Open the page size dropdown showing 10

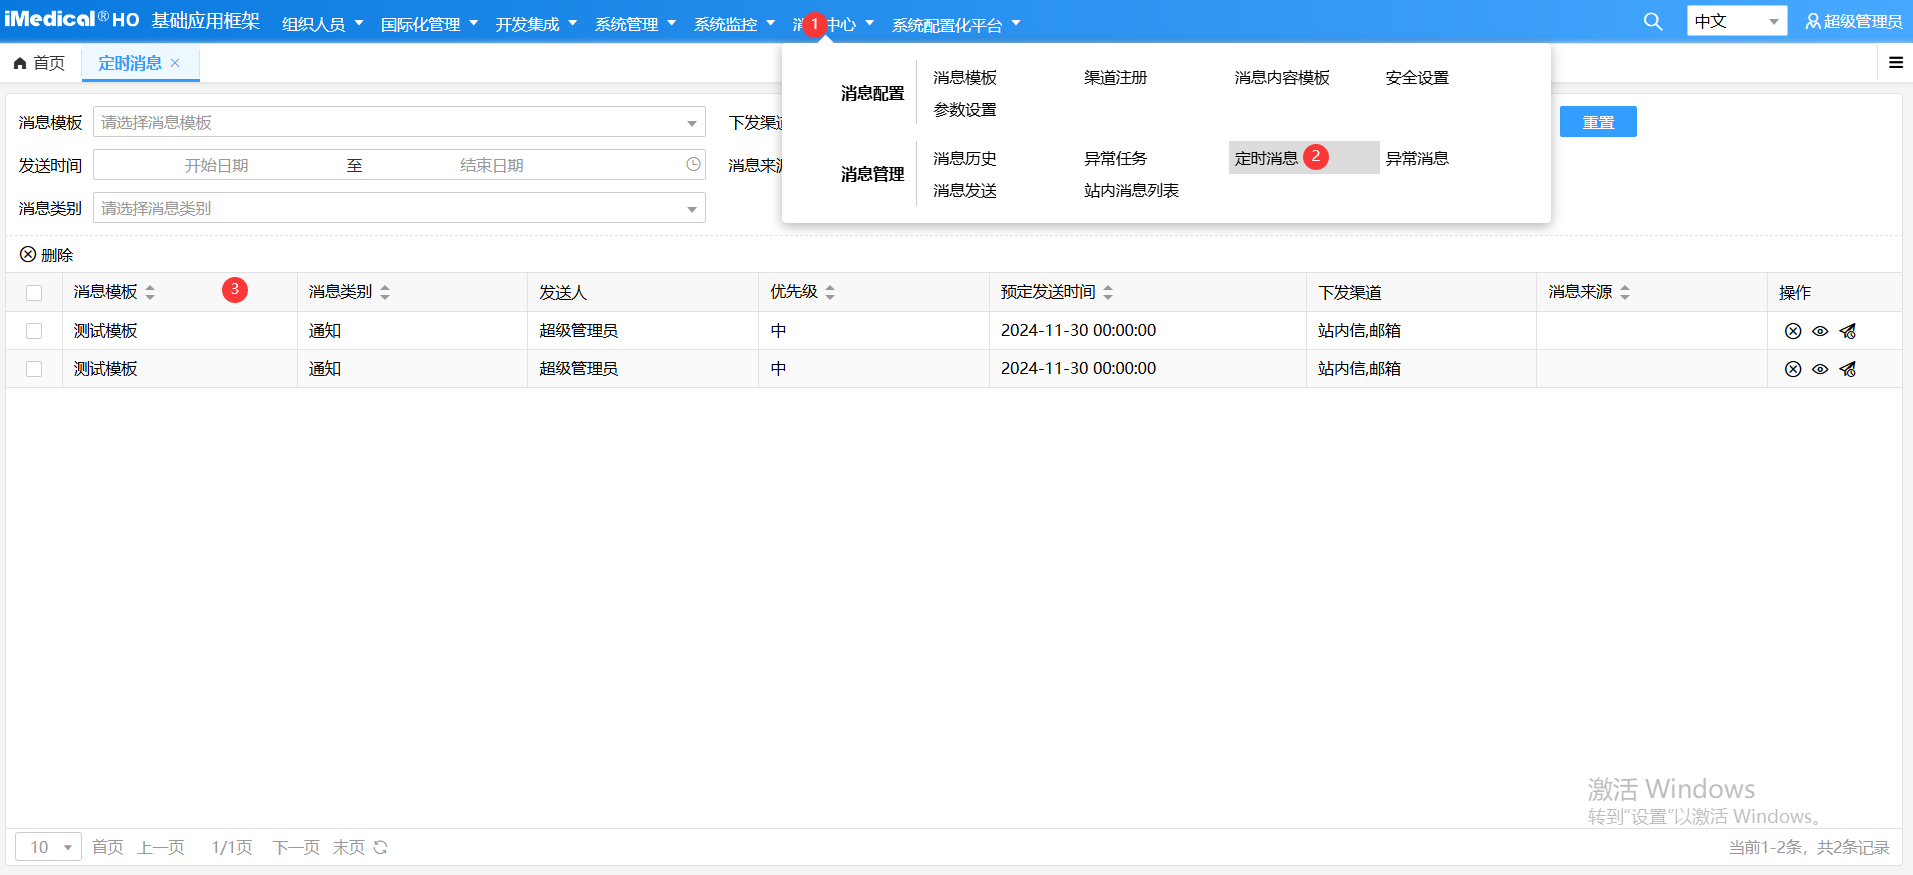point(48,847)
